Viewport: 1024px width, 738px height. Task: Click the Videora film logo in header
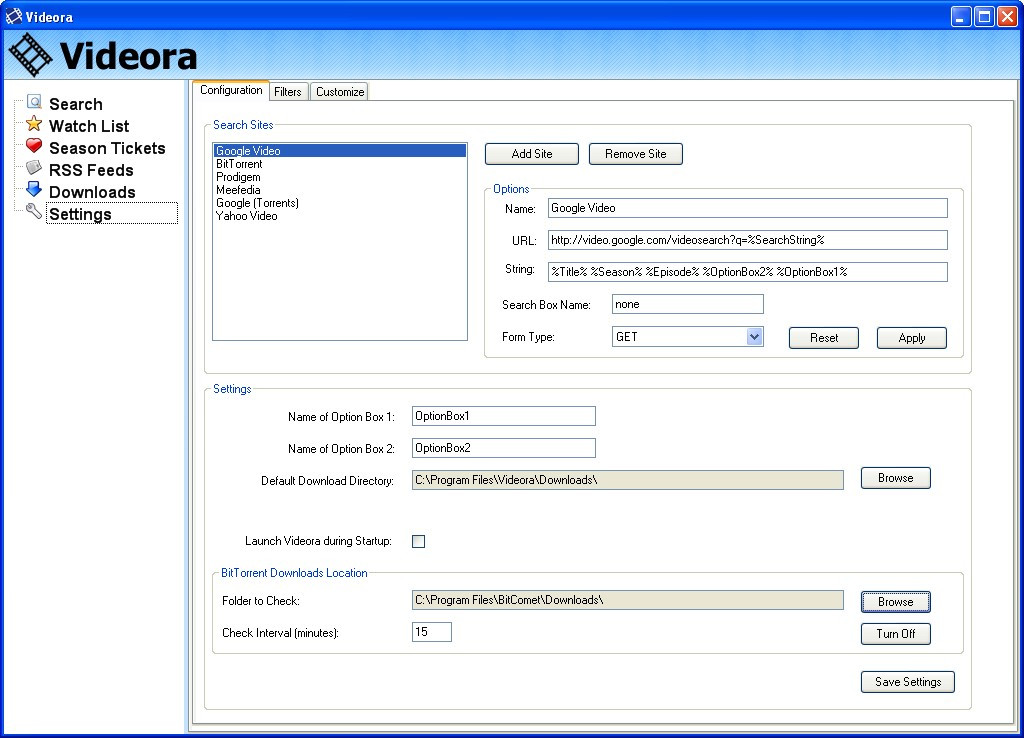[30, 56]
